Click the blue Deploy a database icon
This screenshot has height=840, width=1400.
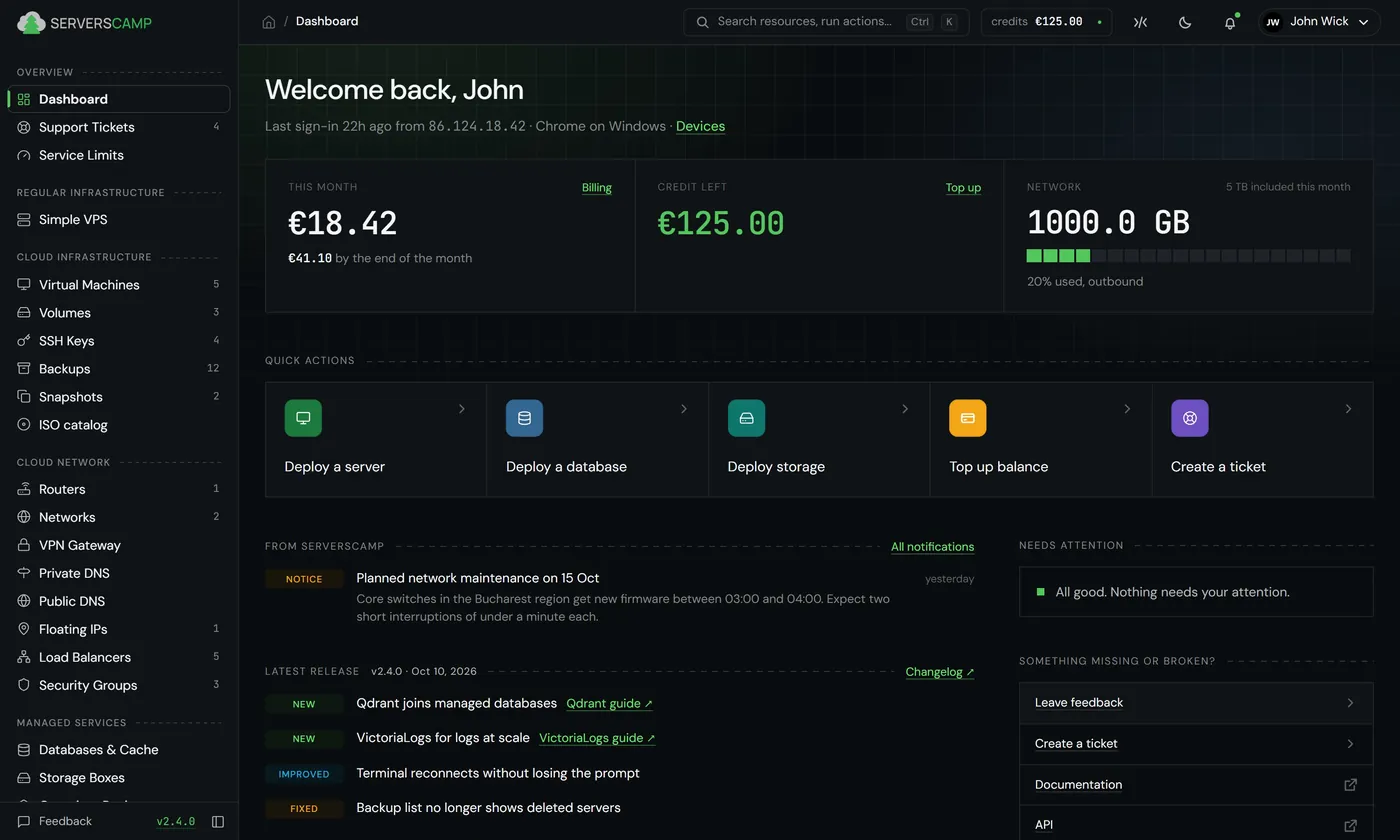click(x=524, y=418)
